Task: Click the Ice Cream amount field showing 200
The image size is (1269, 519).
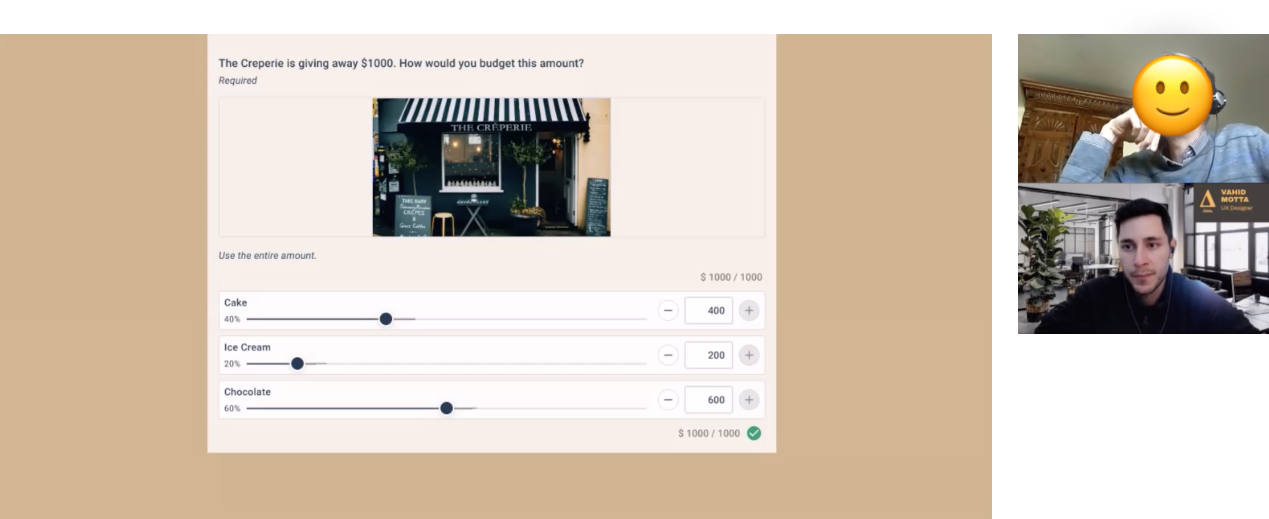Action: [x=709, y=355]
